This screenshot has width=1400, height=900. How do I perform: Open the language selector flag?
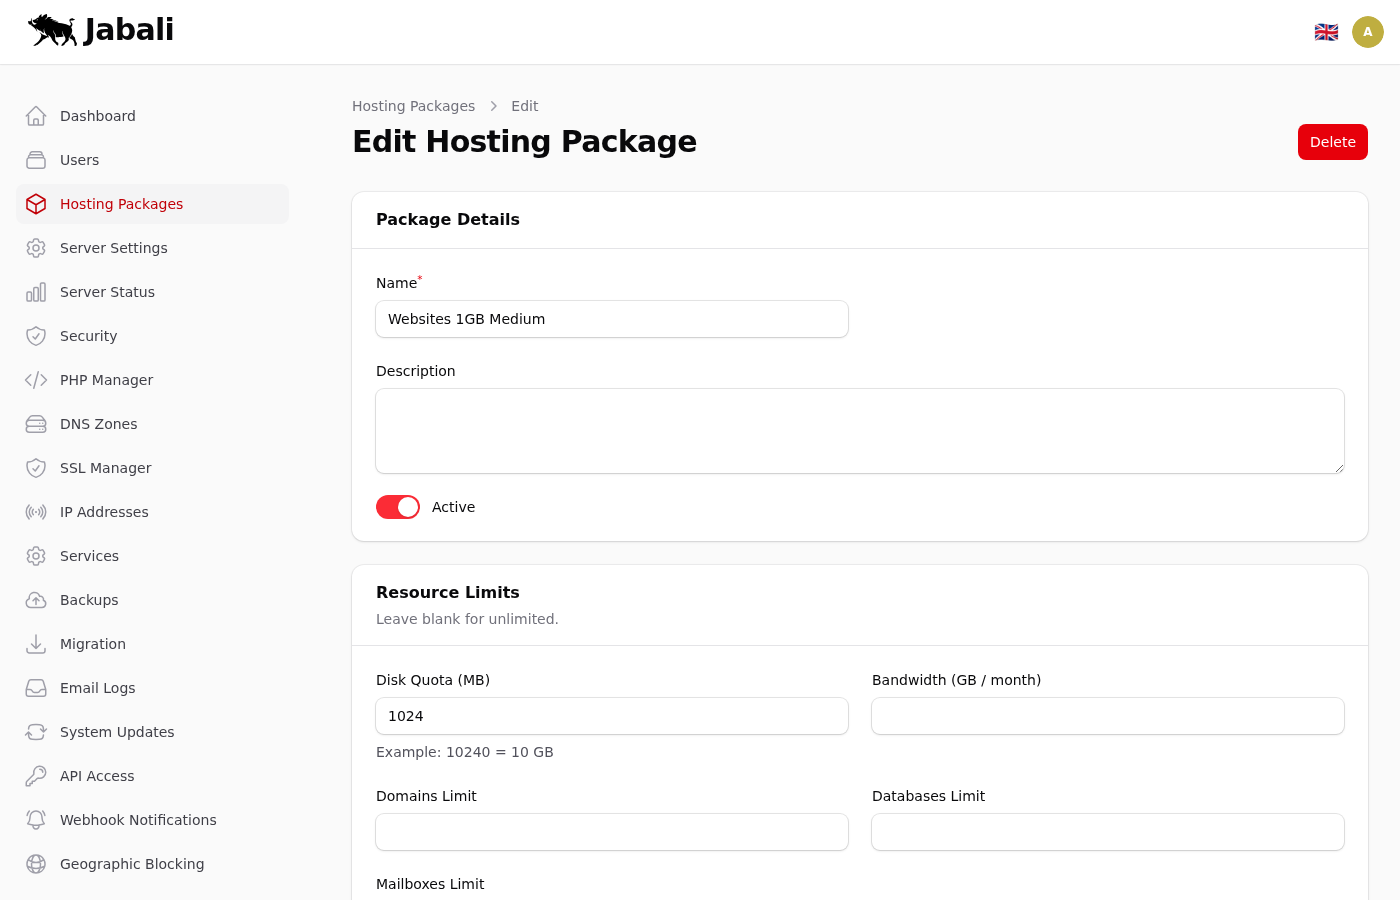1326,32
